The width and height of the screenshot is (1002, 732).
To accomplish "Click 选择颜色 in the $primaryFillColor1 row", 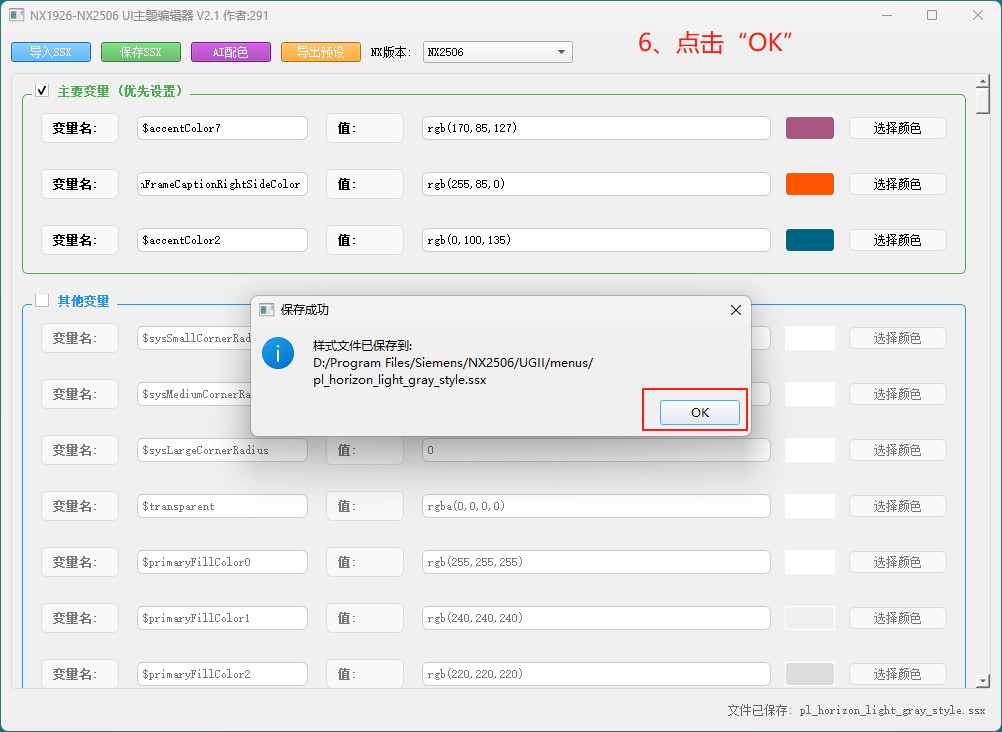I will [897, 618].
